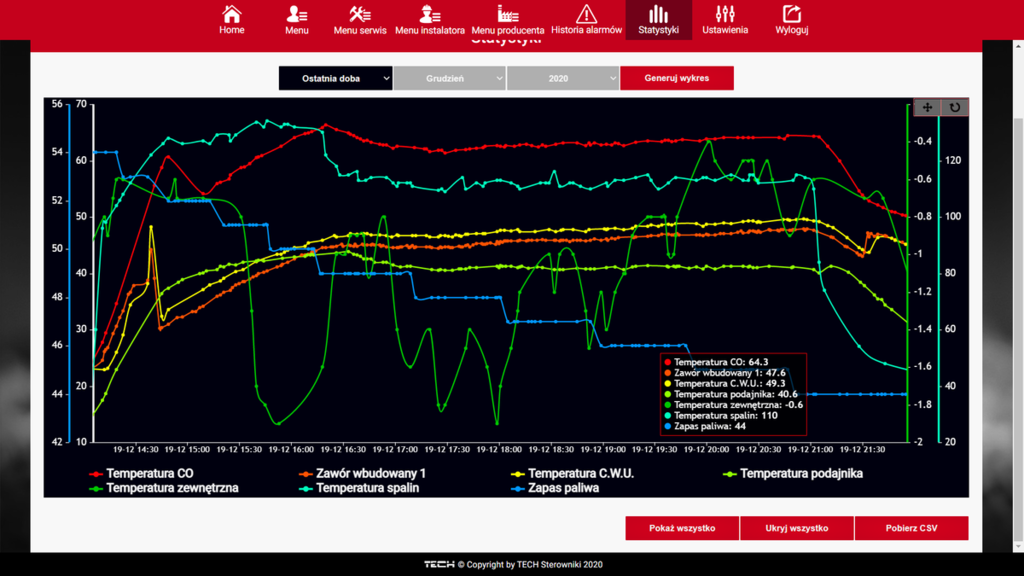Image resolution: width=1024 pixels, height=576 pixels.
Task: Open Ustawienia sliders icon
Action: point(725,14)
